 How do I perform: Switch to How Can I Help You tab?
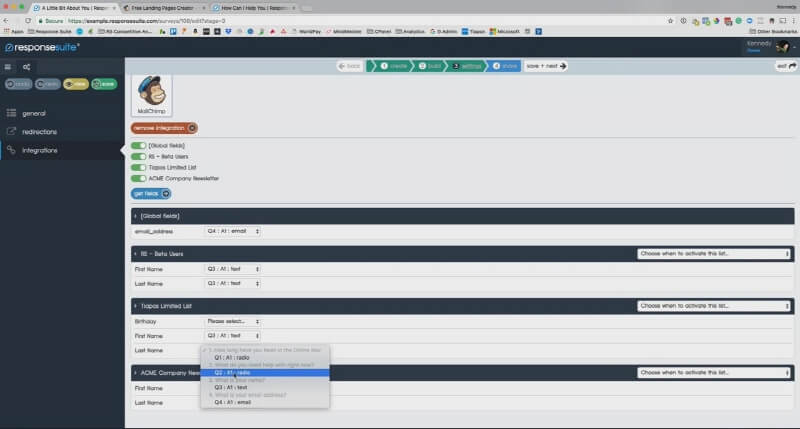[x=254, y=8]
